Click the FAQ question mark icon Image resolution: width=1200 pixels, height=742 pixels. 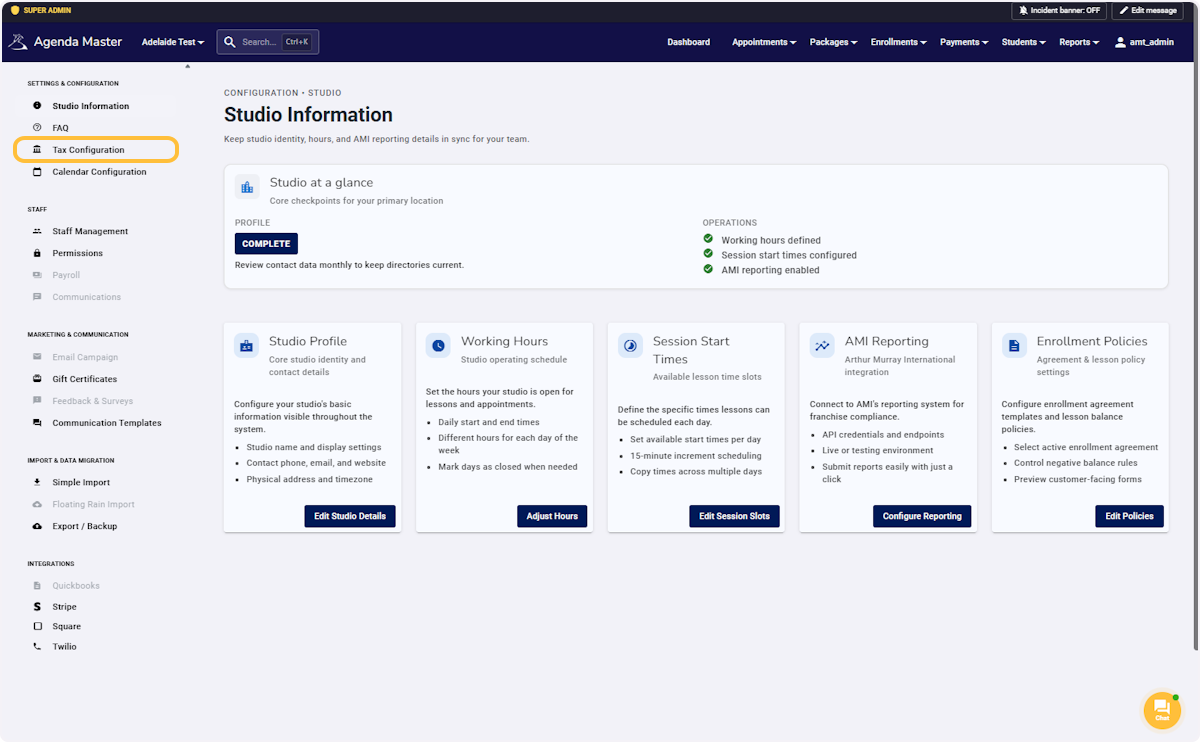37,128
